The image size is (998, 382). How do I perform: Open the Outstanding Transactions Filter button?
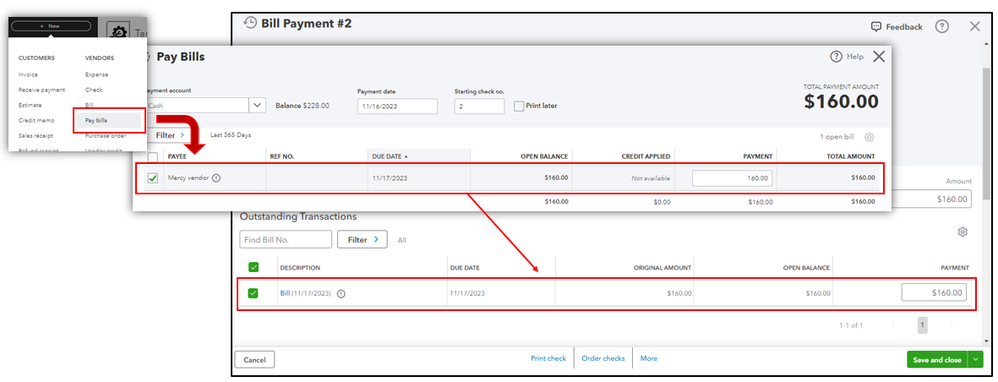pyautogui.click(x=362, y=239)
